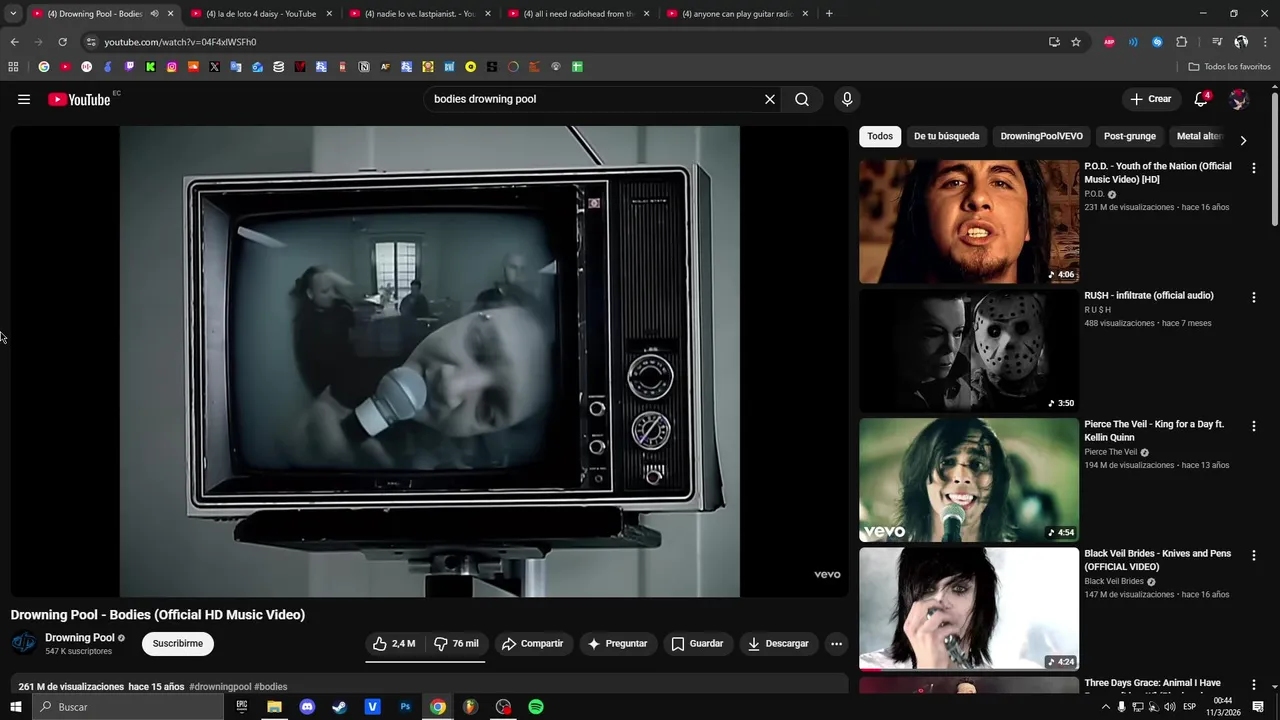The image size is (1280, 720).
Task: Click the #drowningpool hashtag
Action: point(220,687)
